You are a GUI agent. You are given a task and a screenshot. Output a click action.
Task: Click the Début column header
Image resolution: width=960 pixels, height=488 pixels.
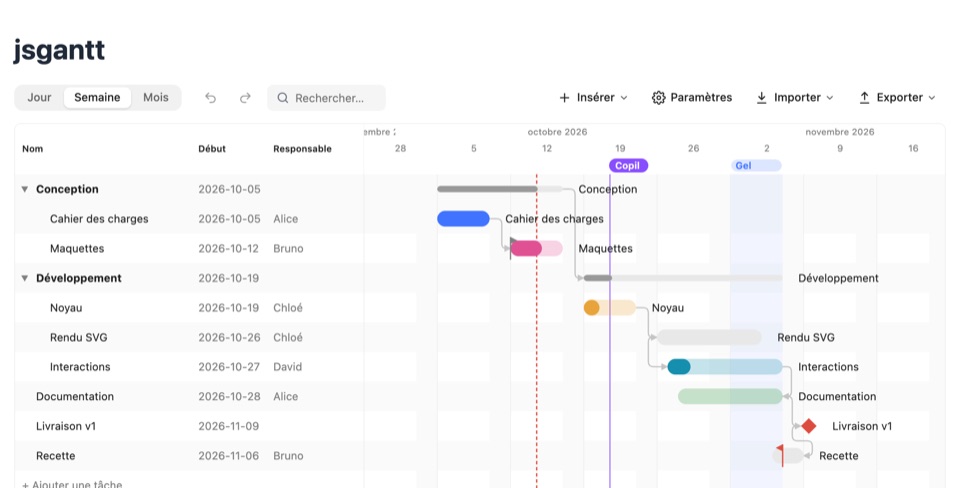[212, 149]
